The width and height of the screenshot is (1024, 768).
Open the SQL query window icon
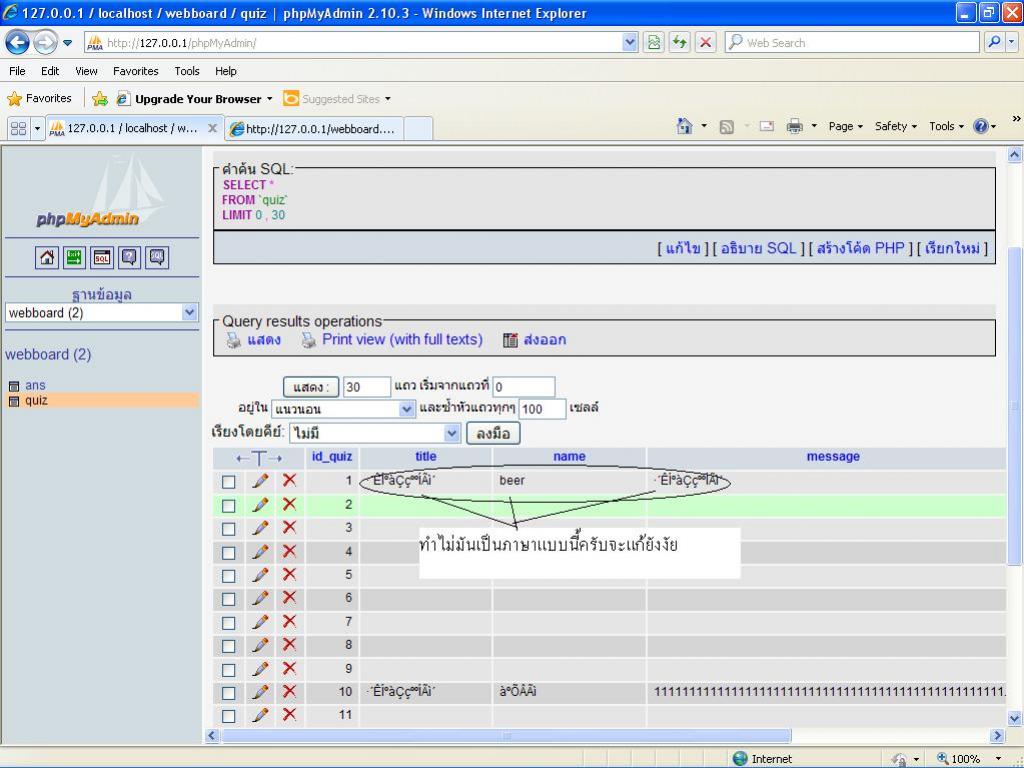point(102,257)
